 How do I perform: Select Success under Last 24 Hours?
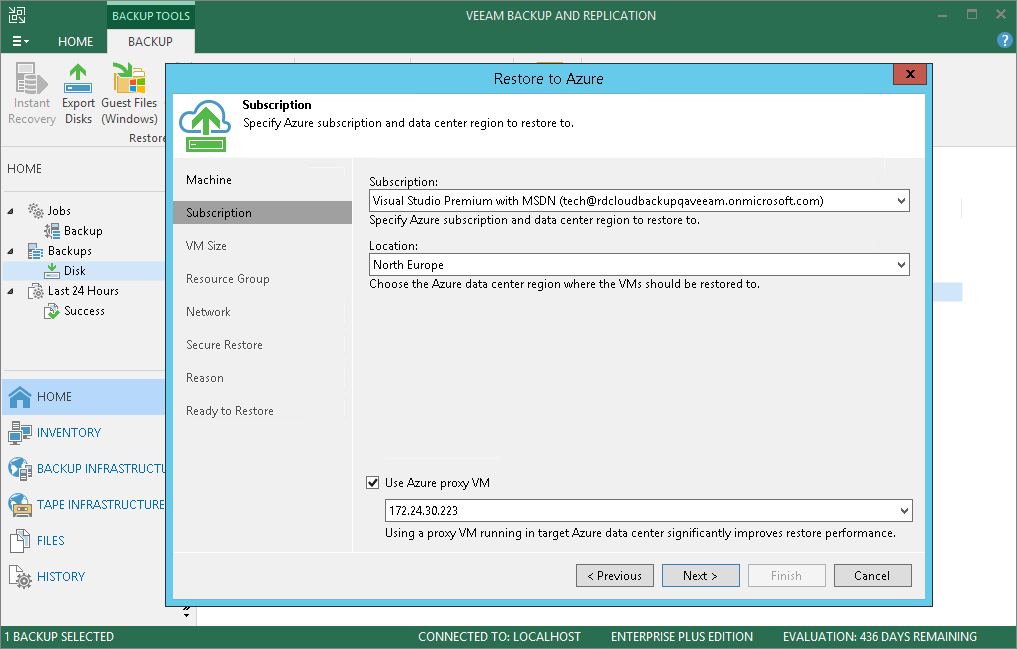tap(84, 311)
